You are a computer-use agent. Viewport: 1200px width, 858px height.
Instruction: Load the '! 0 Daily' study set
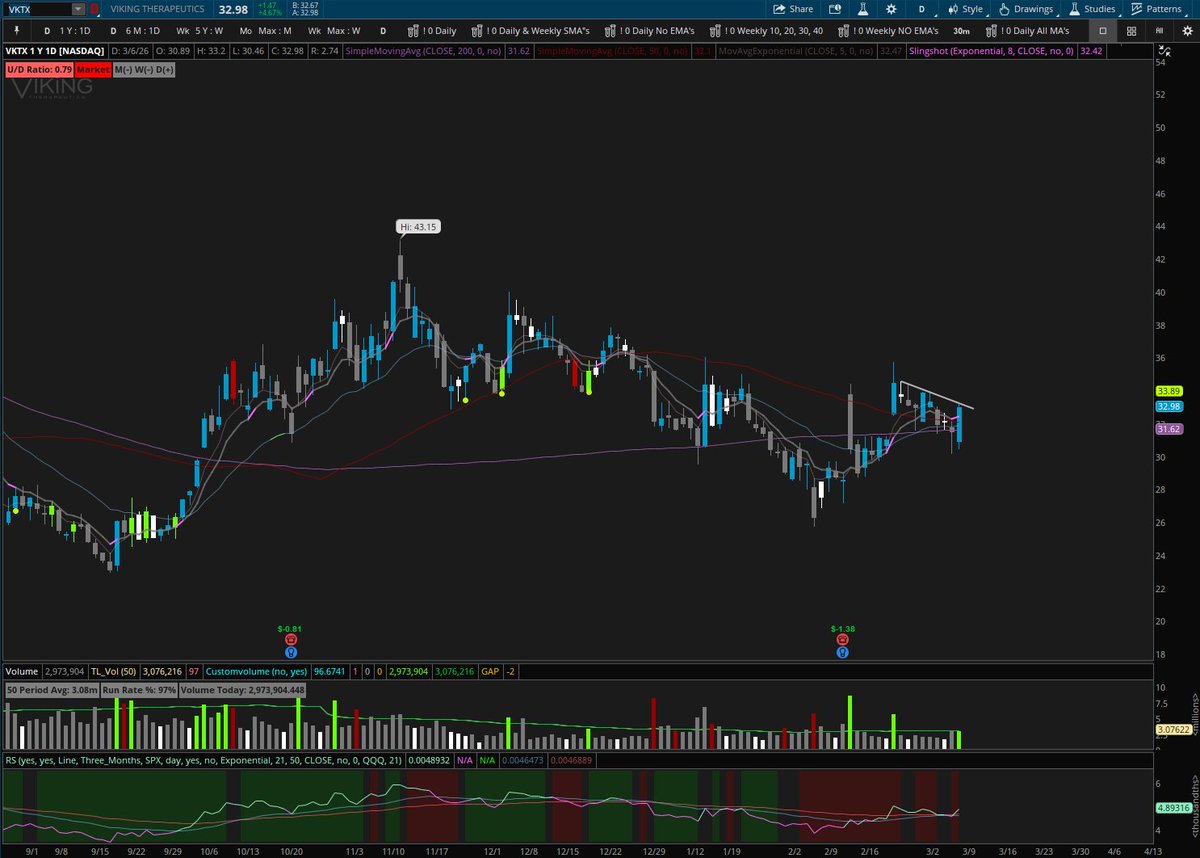(430, 31)
